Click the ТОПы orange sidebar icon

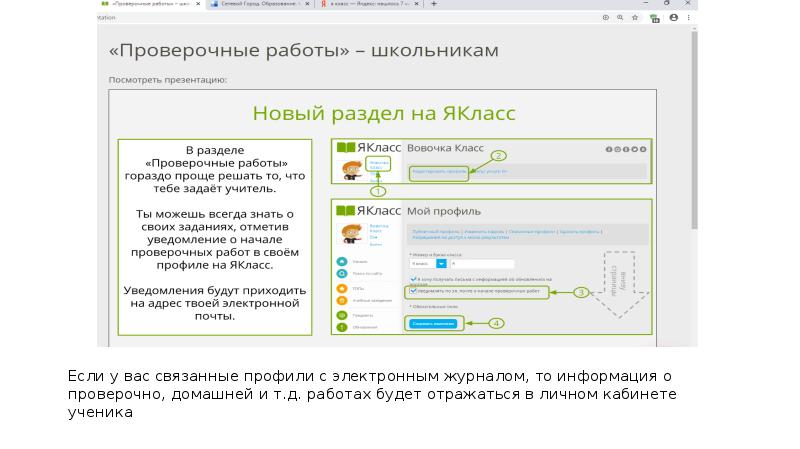(342, 288)
